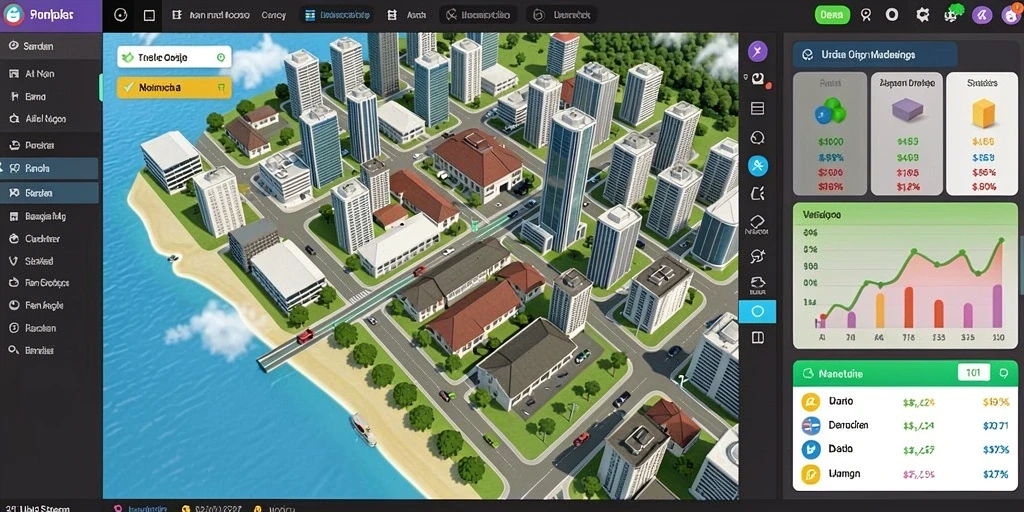Viewport: 1024px width, 512px height.
Task: Click the green button in the top bar
Action: coord(832,15)
